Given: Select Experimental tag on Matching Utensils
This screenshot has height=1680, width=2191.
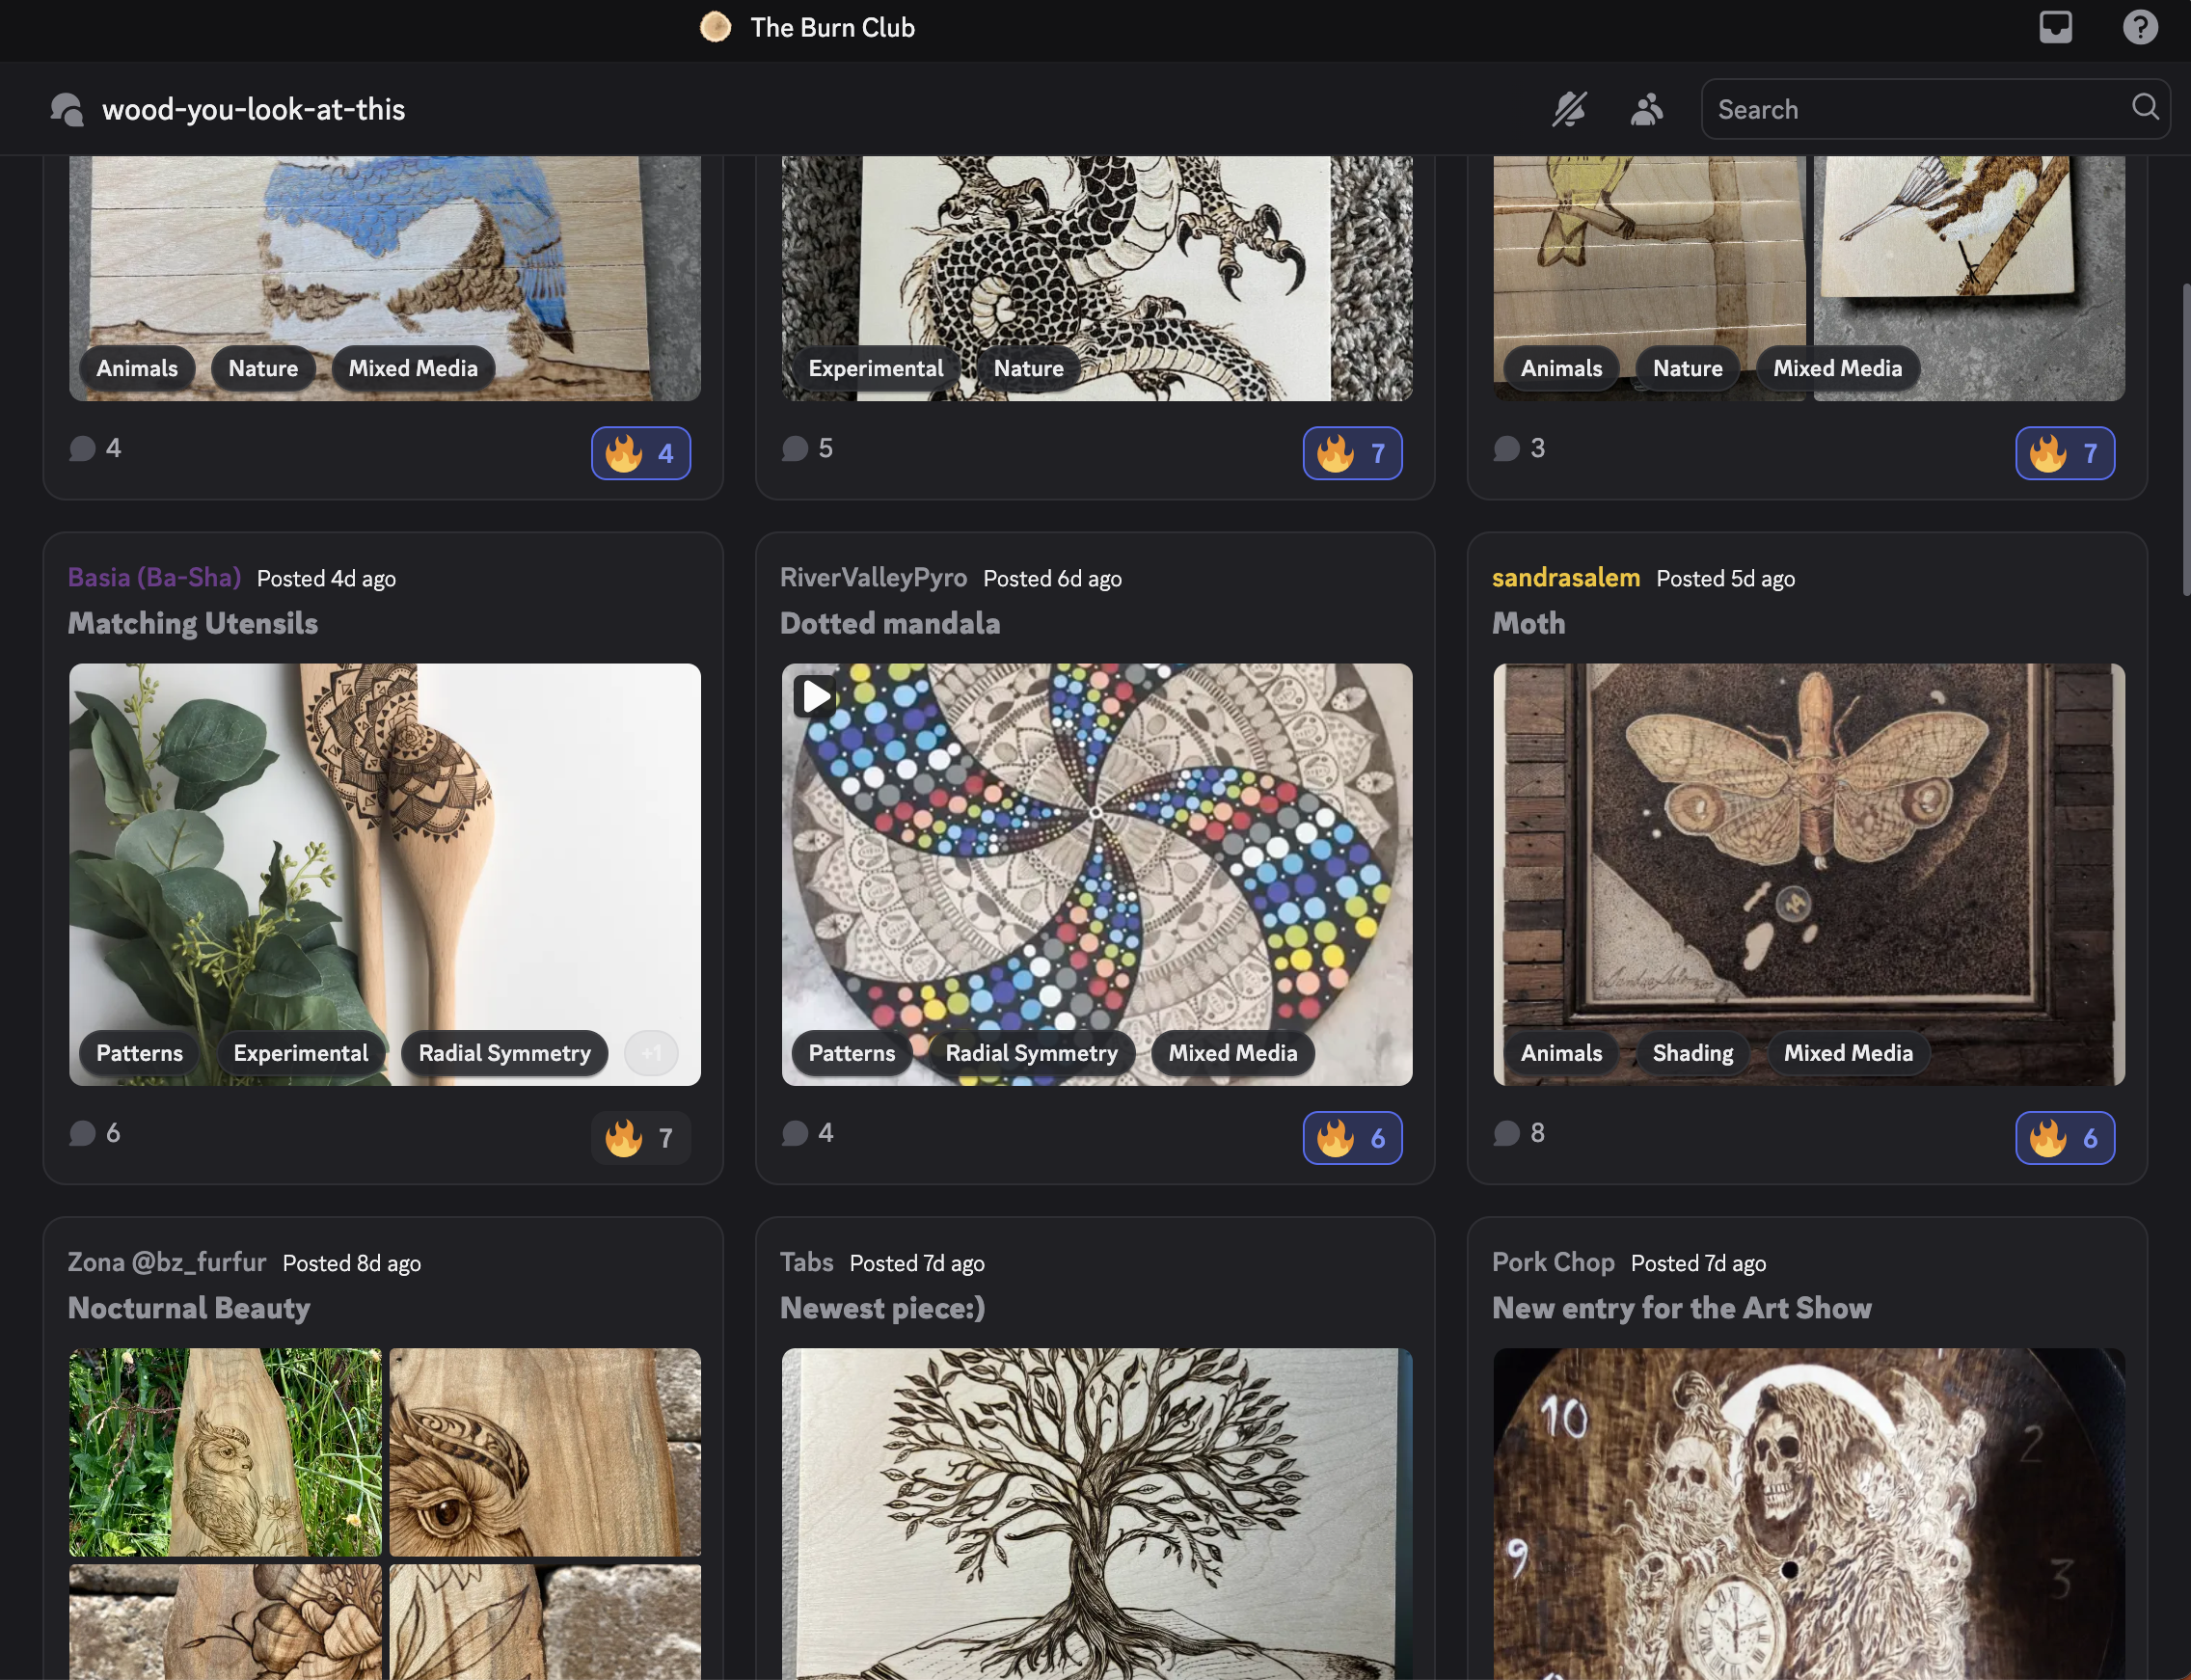Looking at the screenshot, I should tap(300, 1053).
